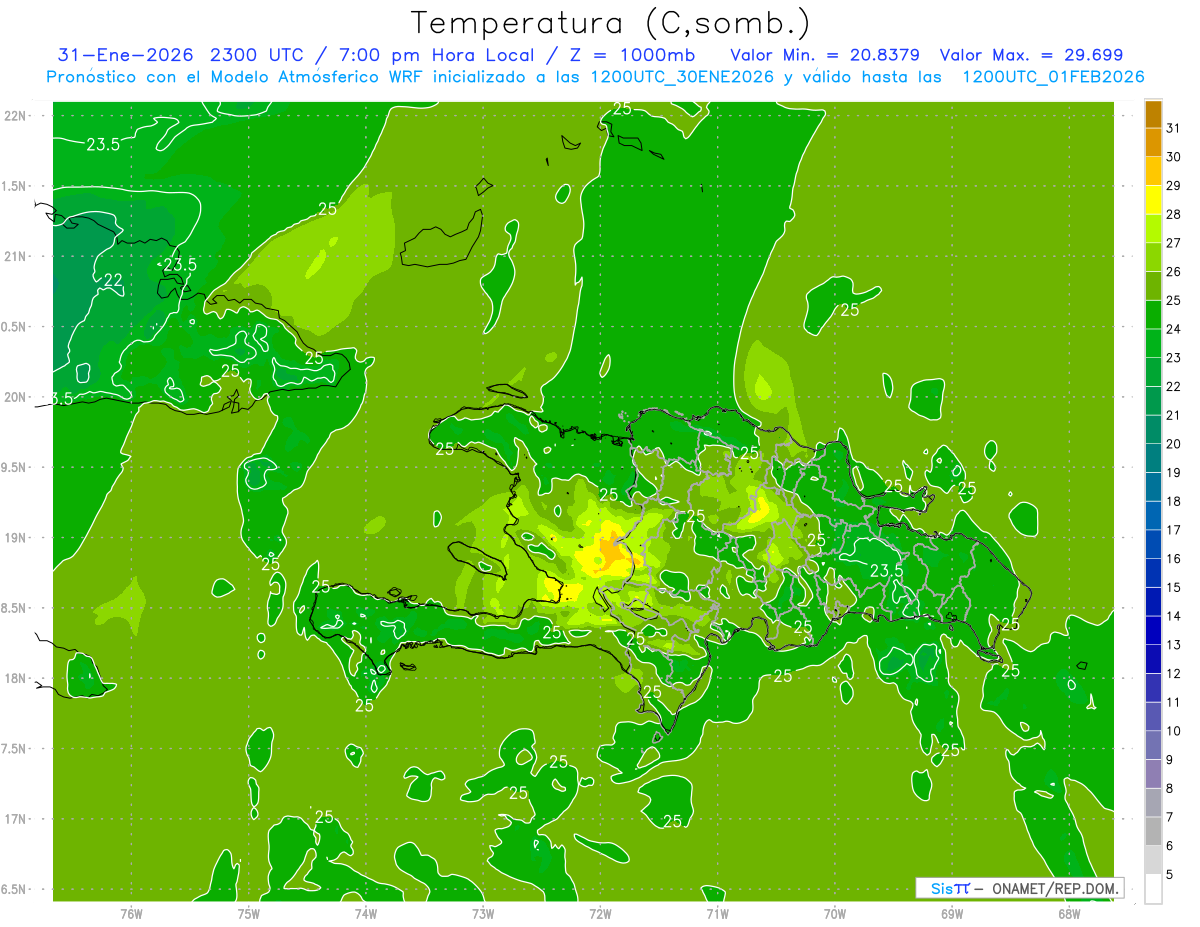This screenshot has width=1200, height=927.
Task: Click the '8.5N' latitude tick label
Action: click(13, 608)
